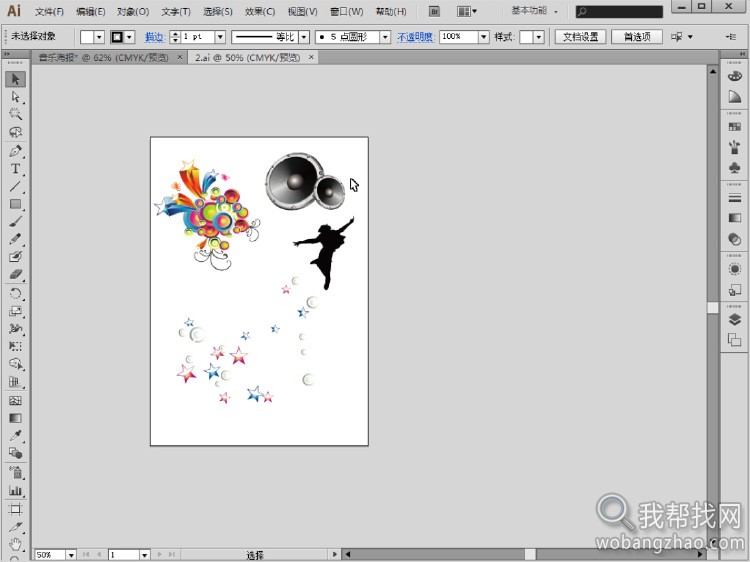The image size is (750, 562).
Task: Select the Direct Selection tool
Action: click(15, 97)
